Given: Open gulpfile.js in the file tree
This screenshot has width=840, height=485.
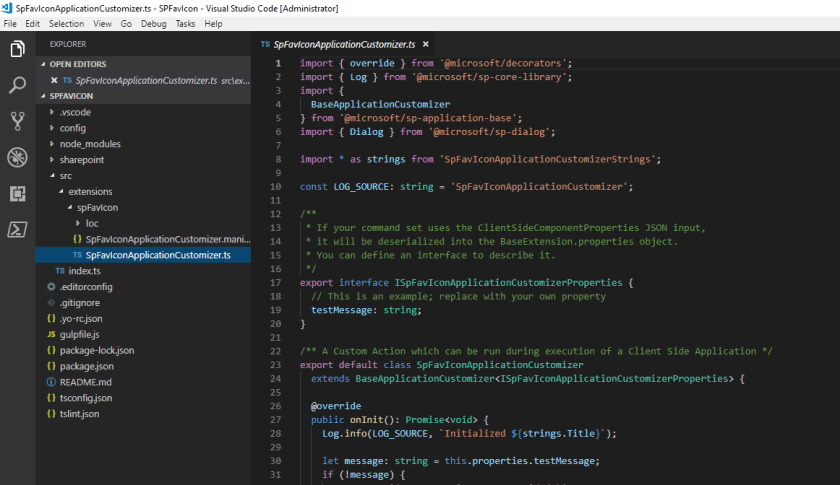Looking at the screenshot, I should [x=79, y=335].
